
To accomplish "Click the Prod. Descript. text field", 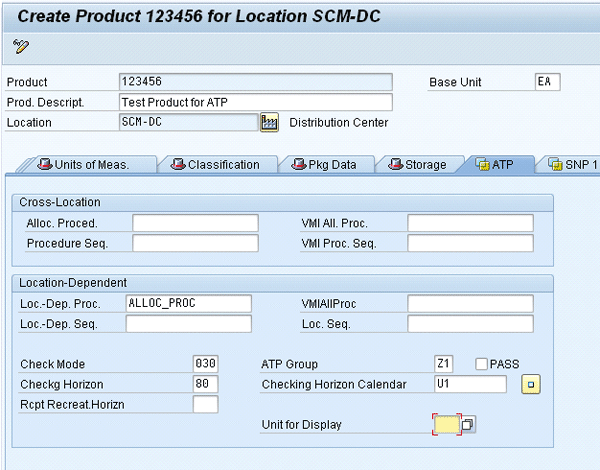I will pos(254,102).
